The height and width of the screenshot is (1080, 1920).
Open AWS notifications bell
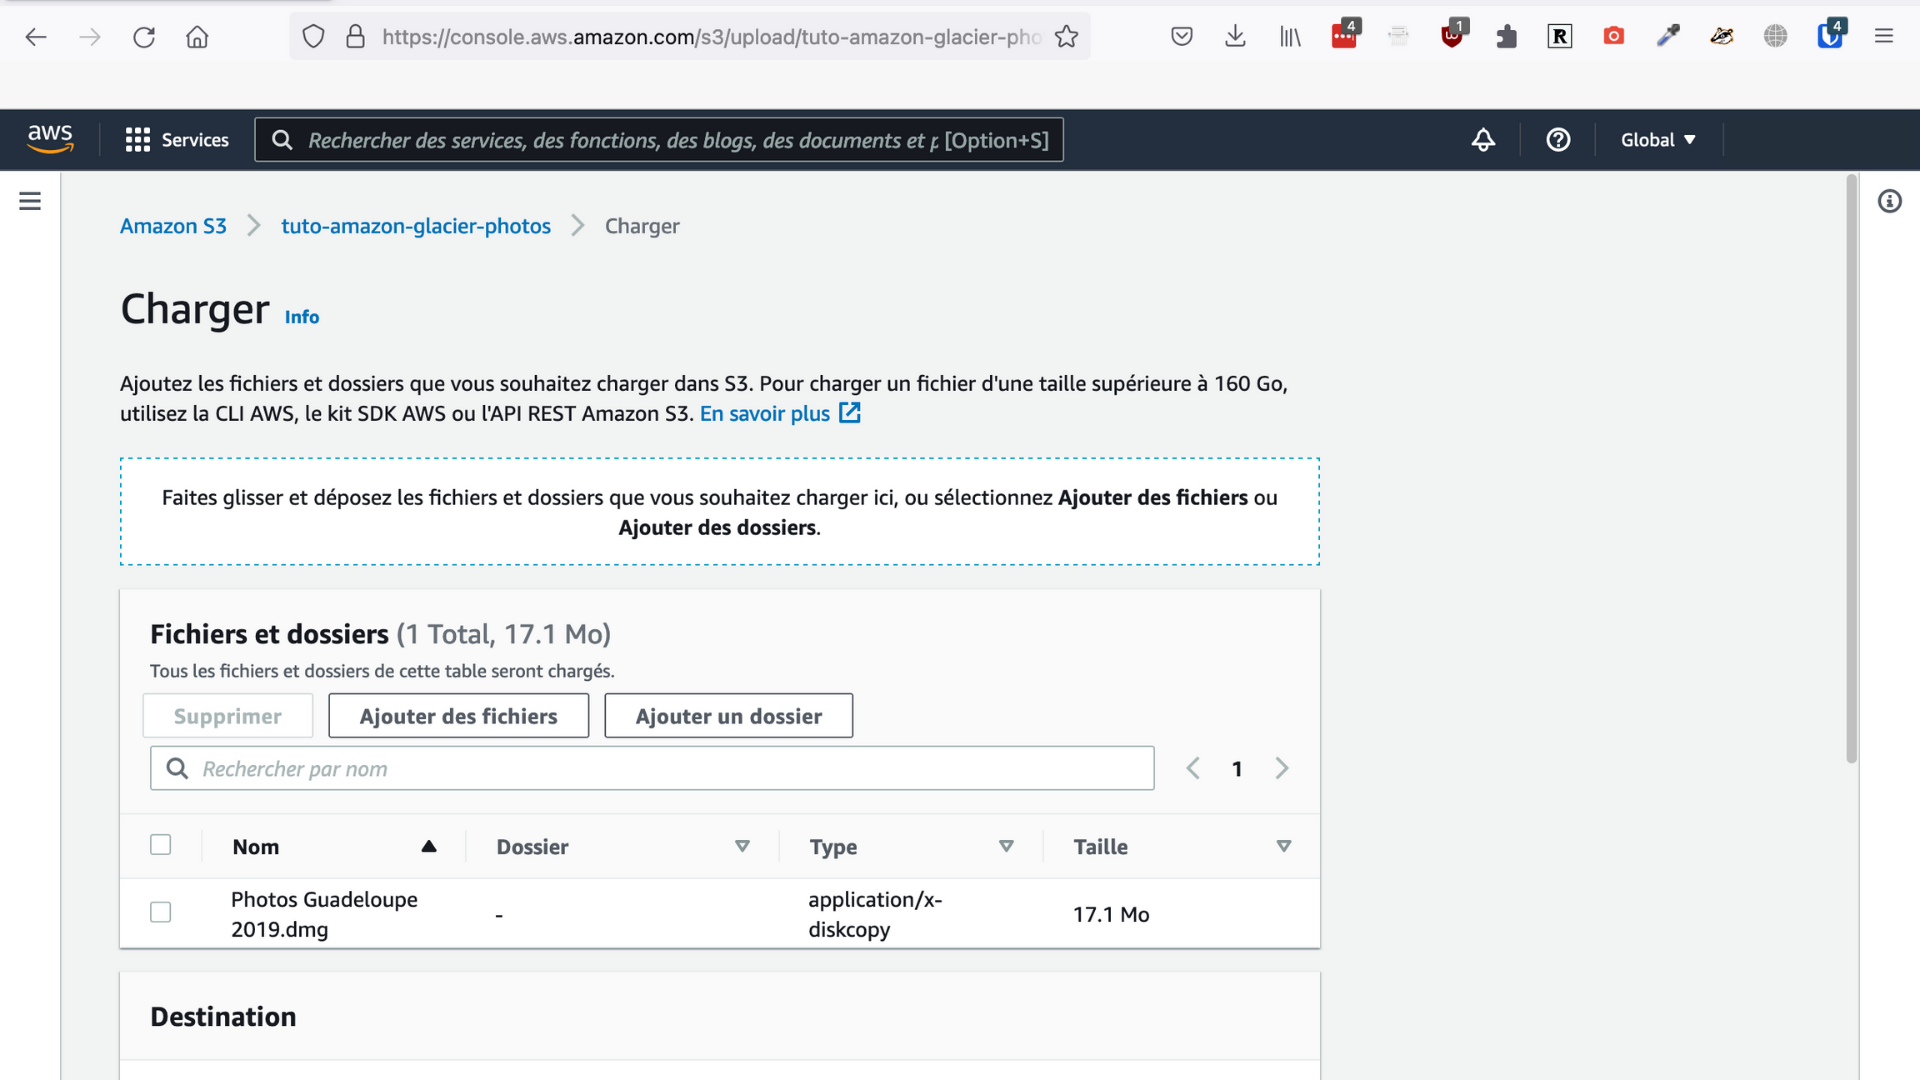(1483, 139)
